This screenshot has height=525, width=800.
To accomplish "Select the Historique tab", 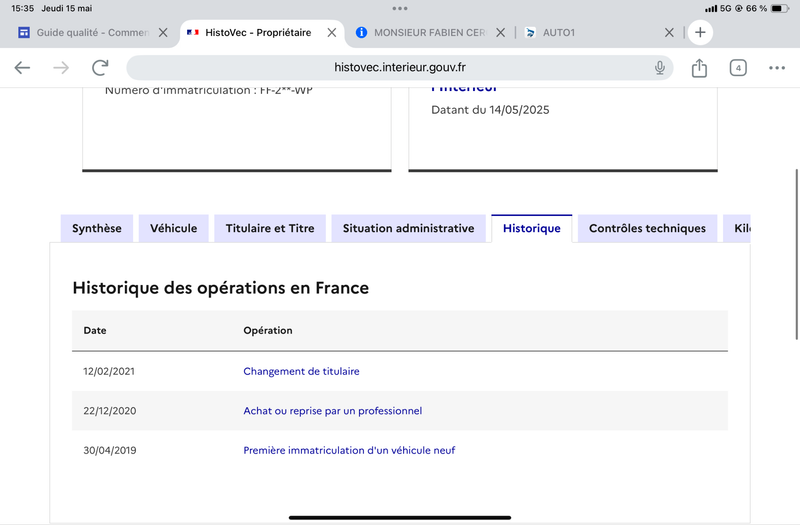I will coord(532,228).
